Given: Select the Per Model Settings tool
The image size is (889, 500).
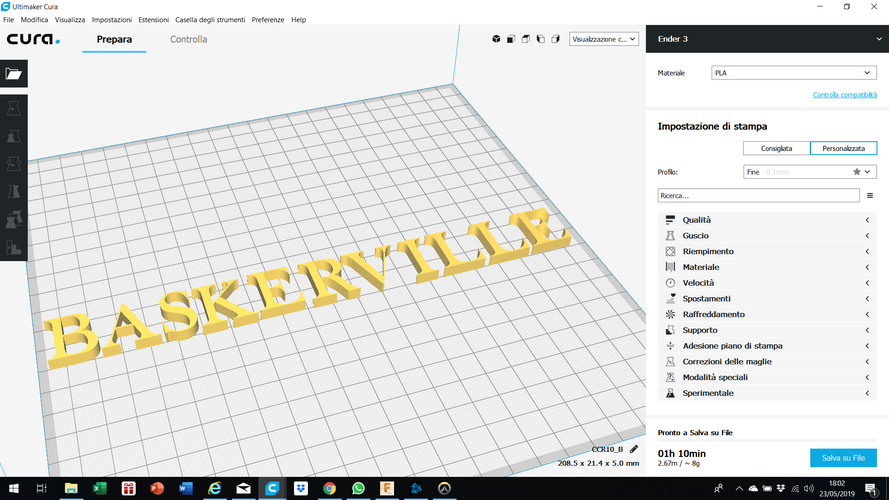Looking at the screenshot, I should (14, 219).
